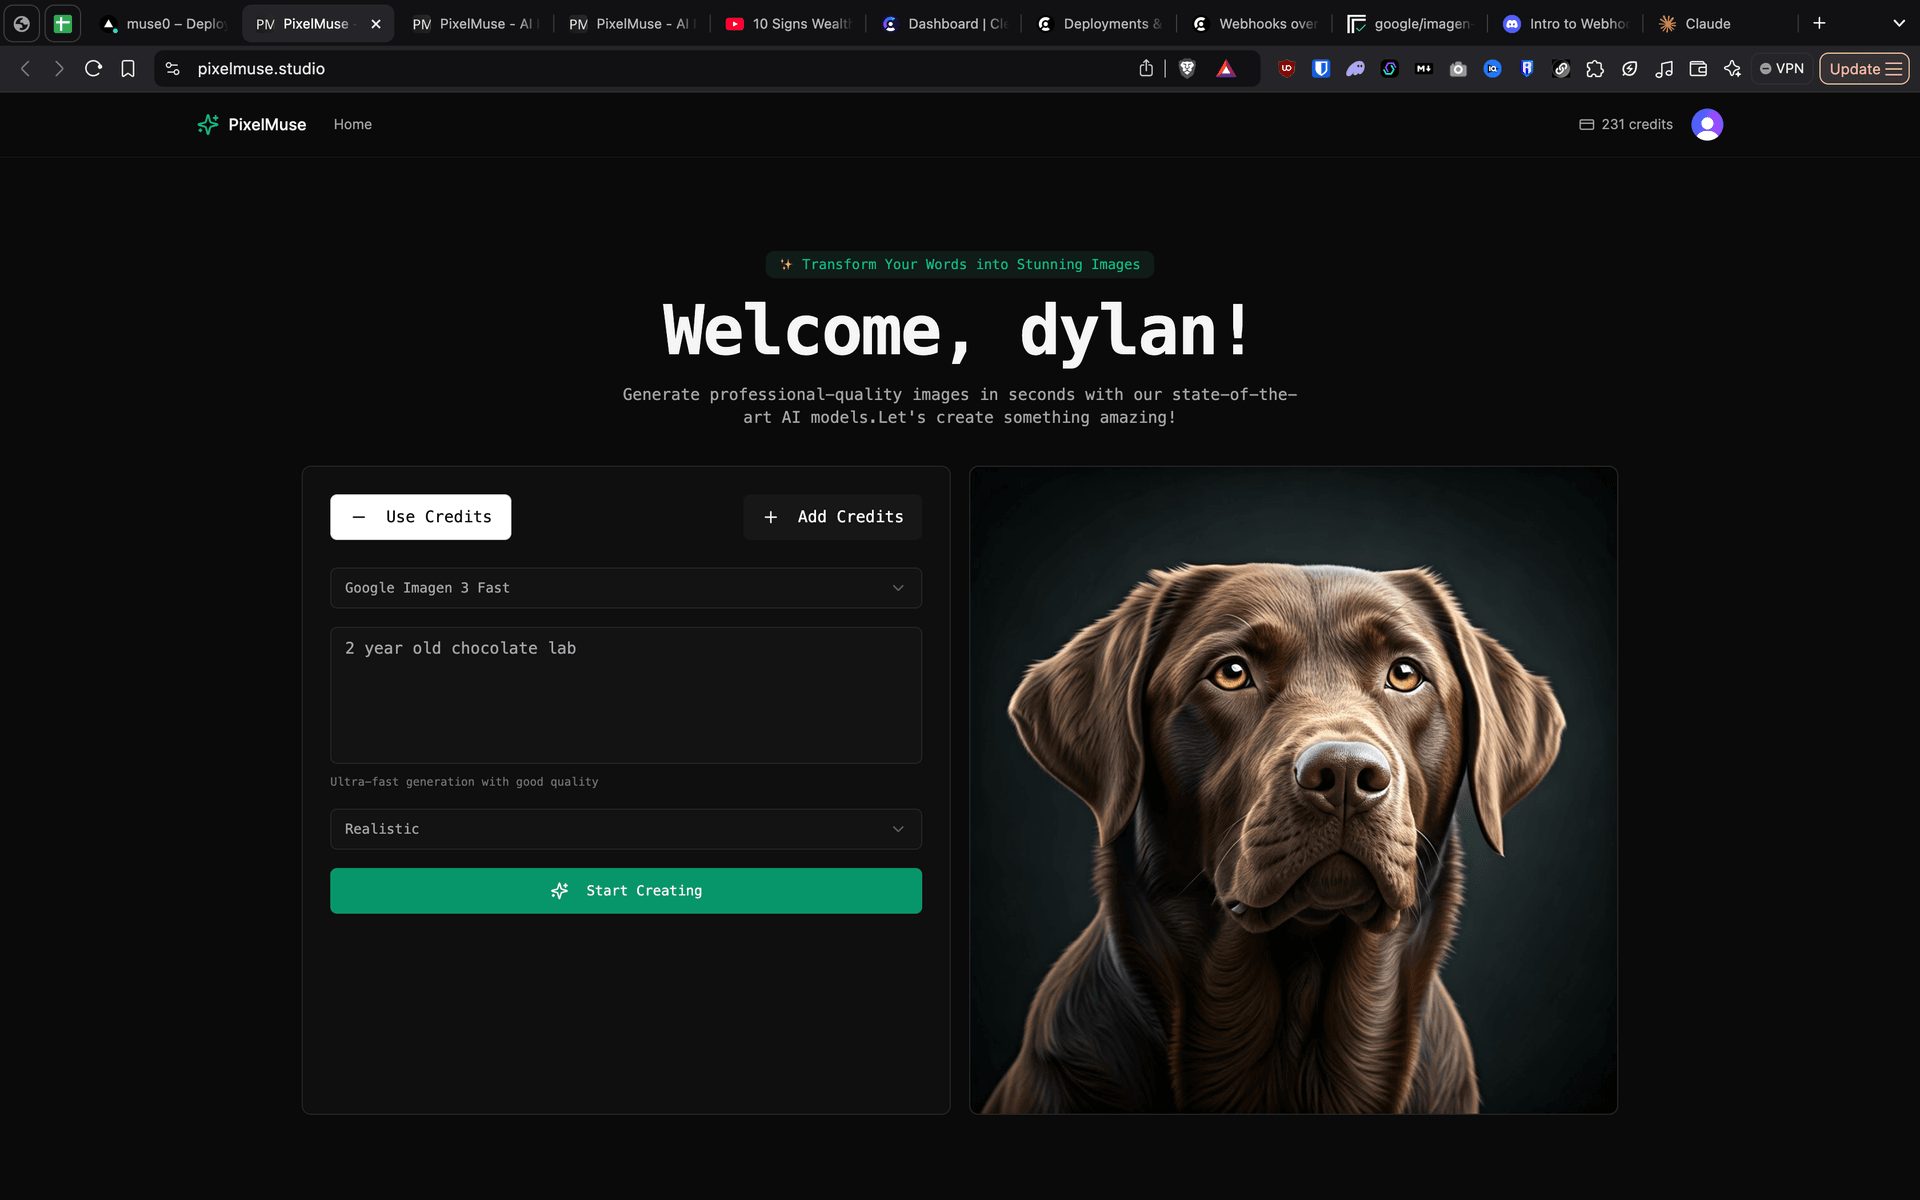Open the uBlock Origin extension icon
Image resolution: width=1920 pixels, height=1200 pixels.
[x=1287, y=69]
